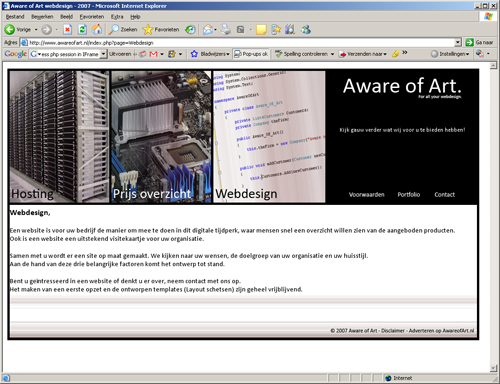Click the "Webdesign," heading text
500x384 pixels.
pyautogui.click(x=30, y=213)
